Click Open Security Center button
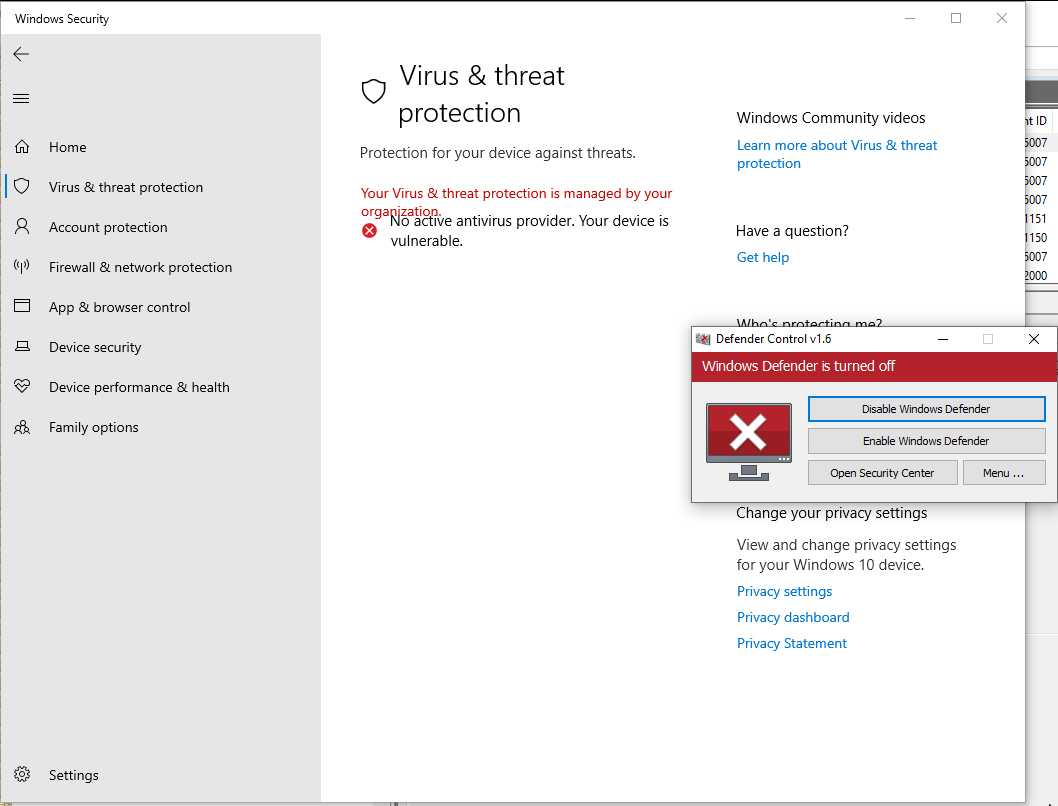Screen dimensions: 1058x806 tap(883, 473)
